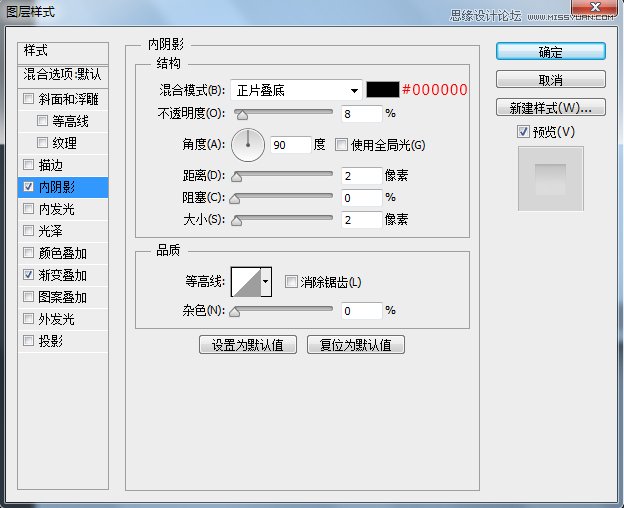Click the angle dial control

pos(248,145)
